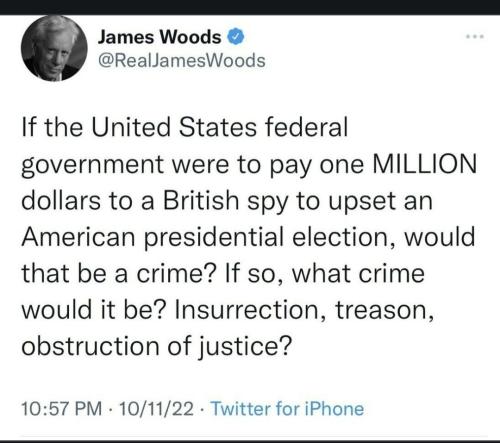Viewport: 500px width, 443px height.
Task: Click the phrase 'British spy' in the tweet
Action: (225, 202)
